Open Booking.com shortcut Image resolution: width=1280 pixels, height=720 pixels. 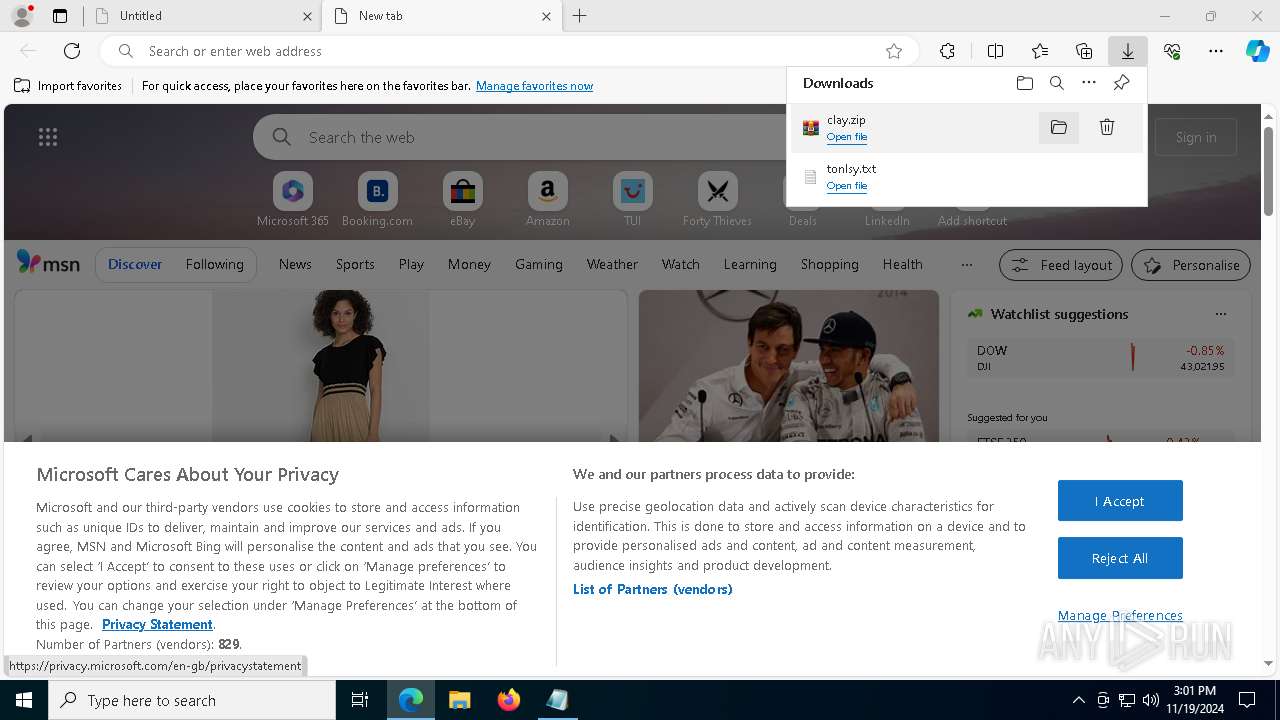377,199
